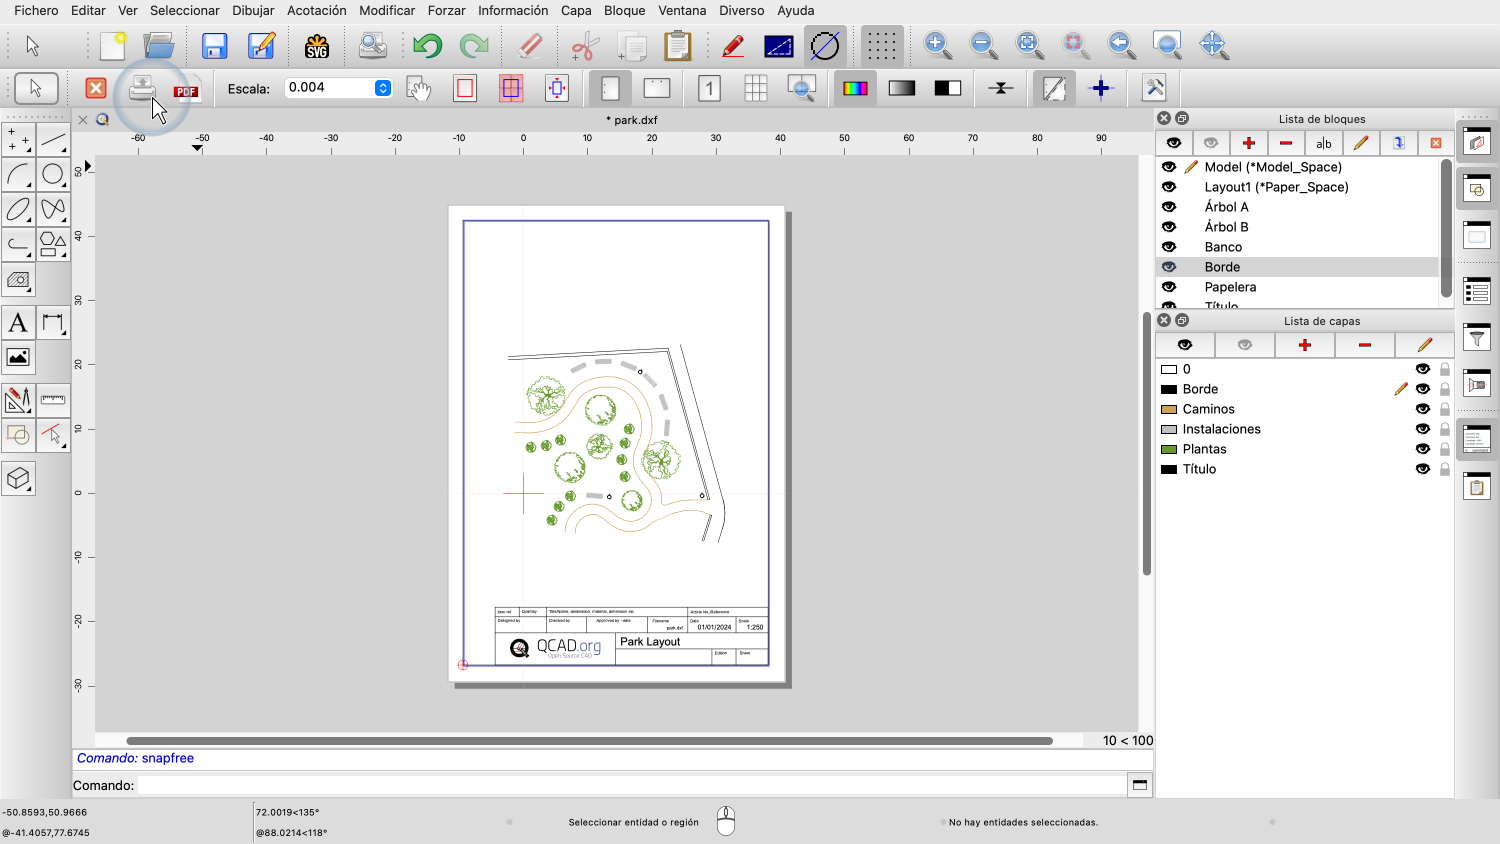
Task: Select the Line drawing tool
Action: tap(53, 140)
